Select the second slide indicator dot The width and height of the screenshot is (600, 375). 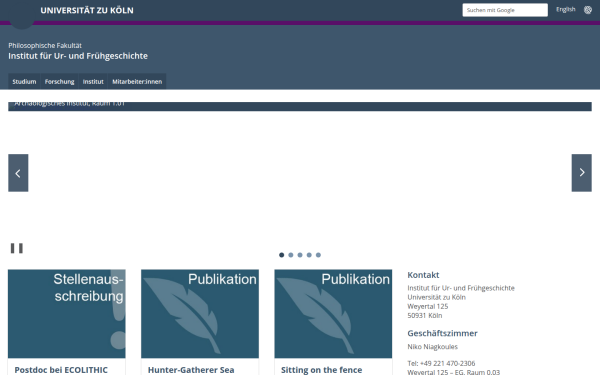click(291, 255)
